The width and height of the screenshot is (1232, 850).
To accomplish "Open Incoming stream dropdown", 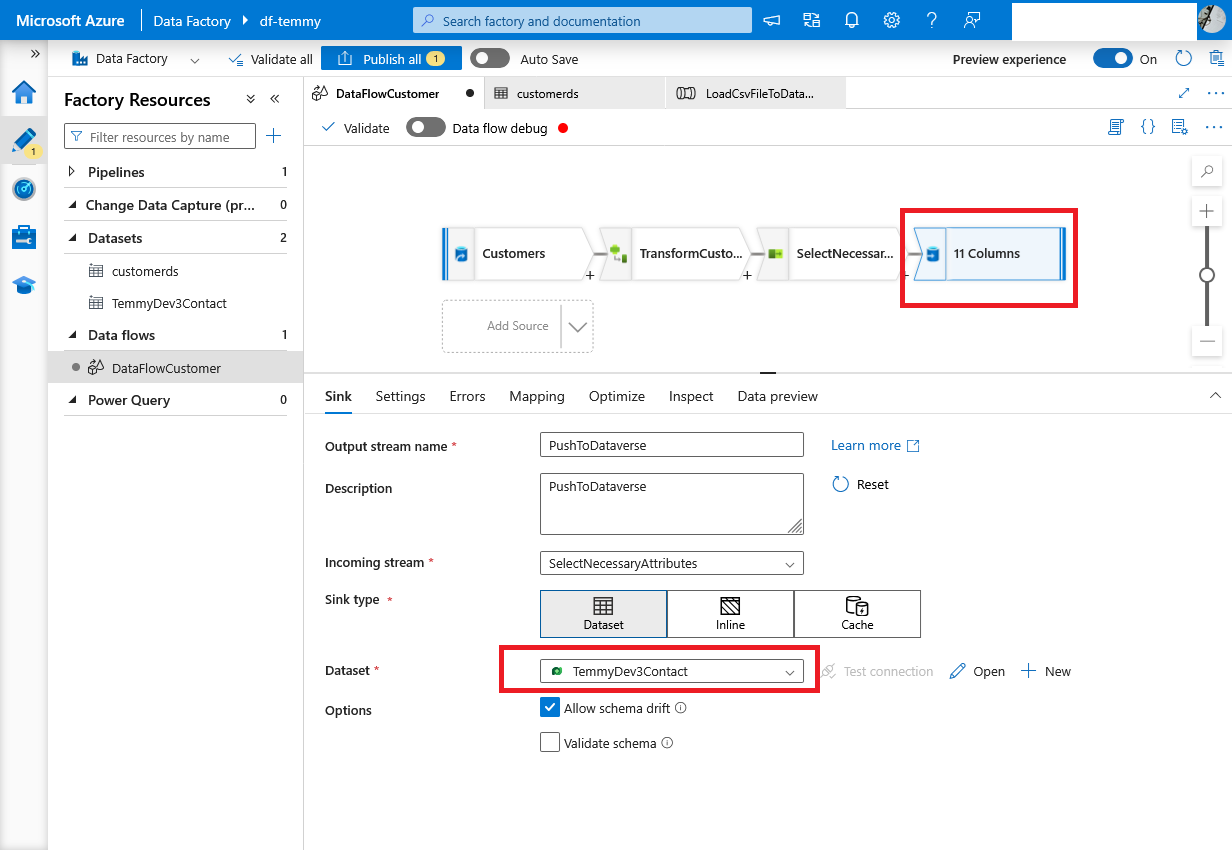I will (x=671, y=563).
